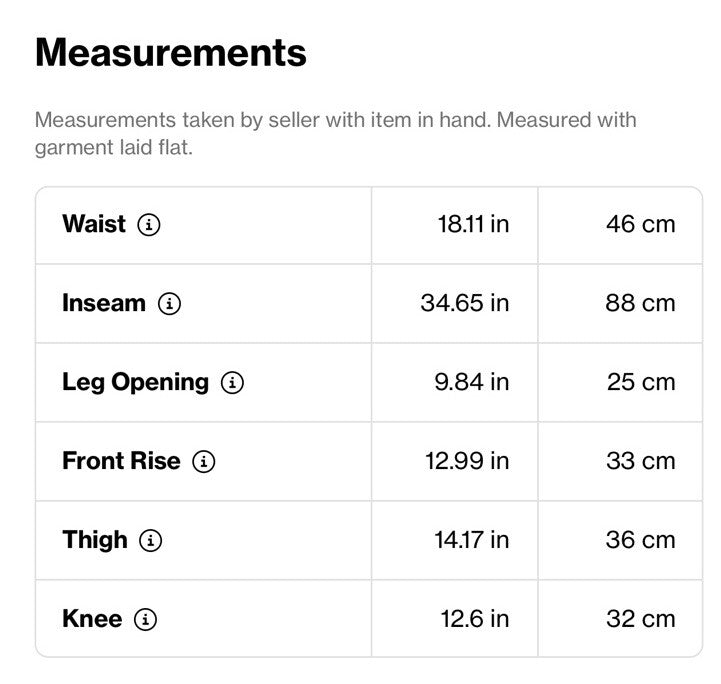The height and width of the screenshot is (684, 721).
Task: Click the Knee info icon
Action: 145,619
